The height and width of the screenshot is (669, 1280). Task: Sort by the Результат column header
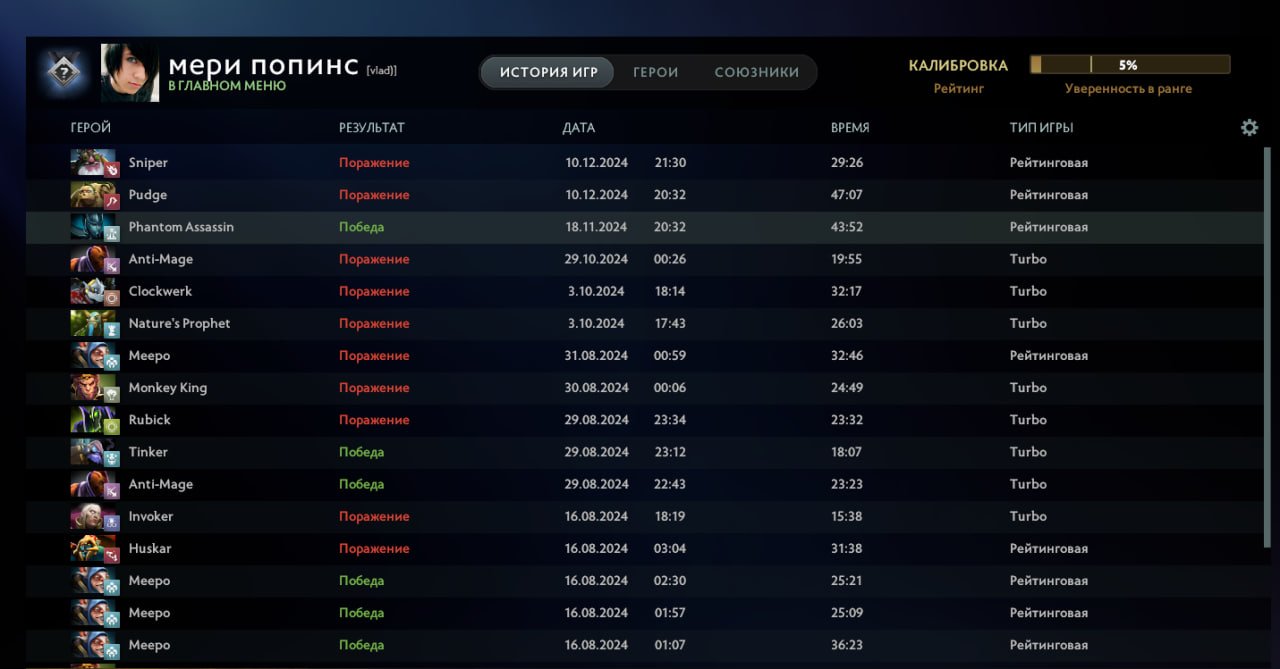[x=371, y=128]
